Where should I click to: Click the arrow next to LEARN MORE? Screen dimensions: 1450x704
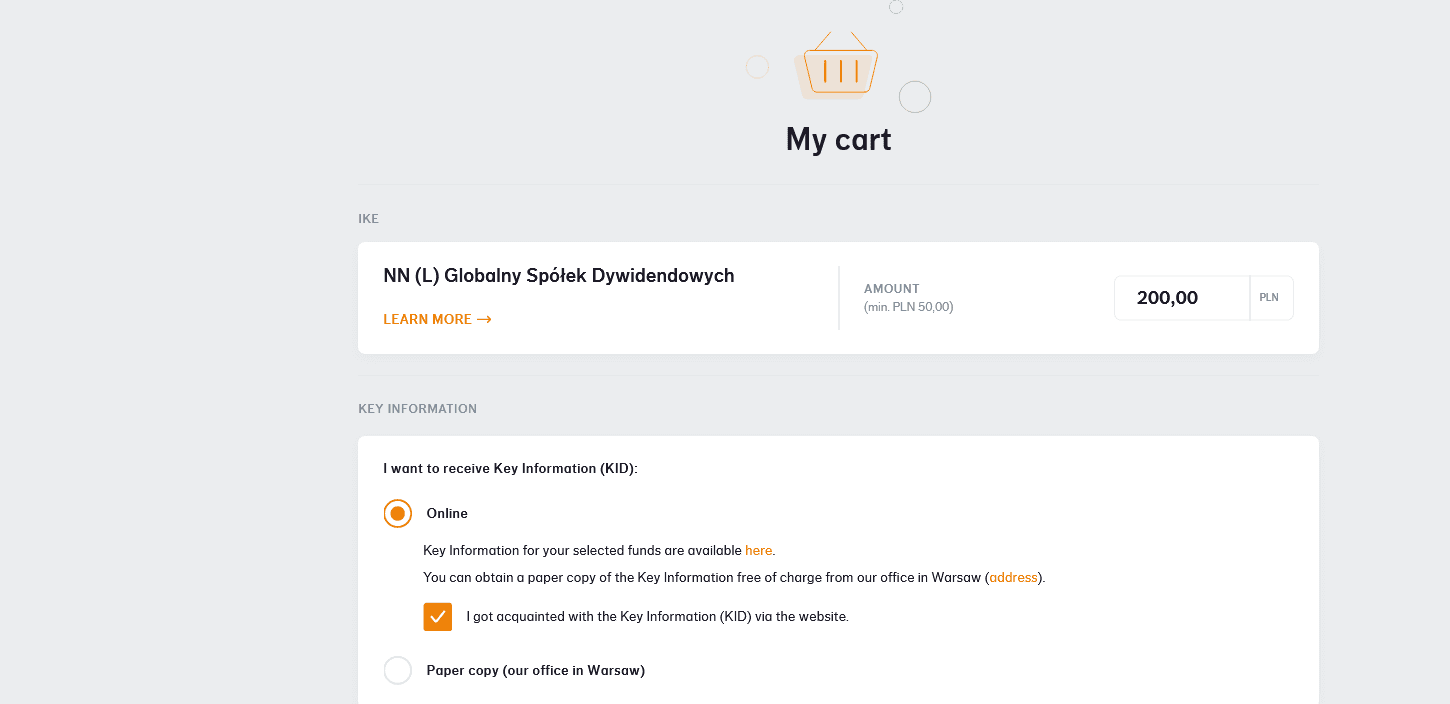click(x=484, y=320)
